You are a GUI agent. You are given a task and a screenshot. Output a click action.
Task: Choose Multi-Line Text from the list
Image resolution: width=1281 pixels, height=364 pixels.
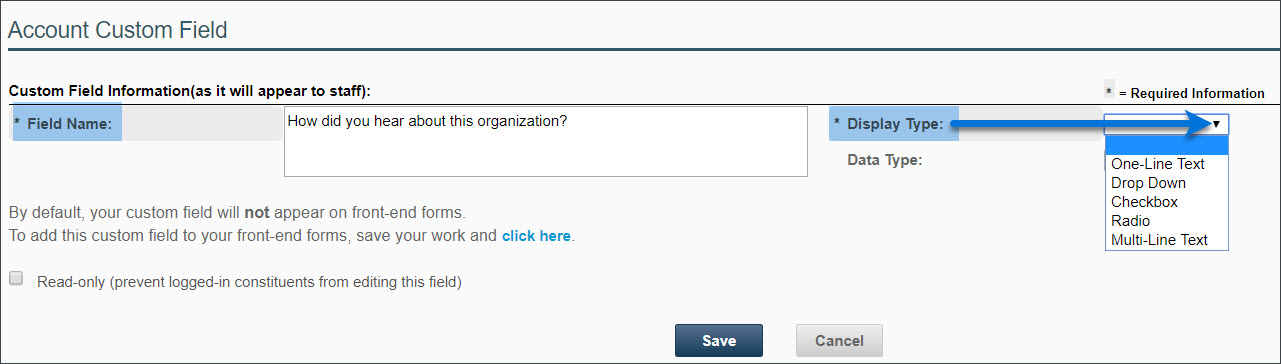(x=1159, y=240)
